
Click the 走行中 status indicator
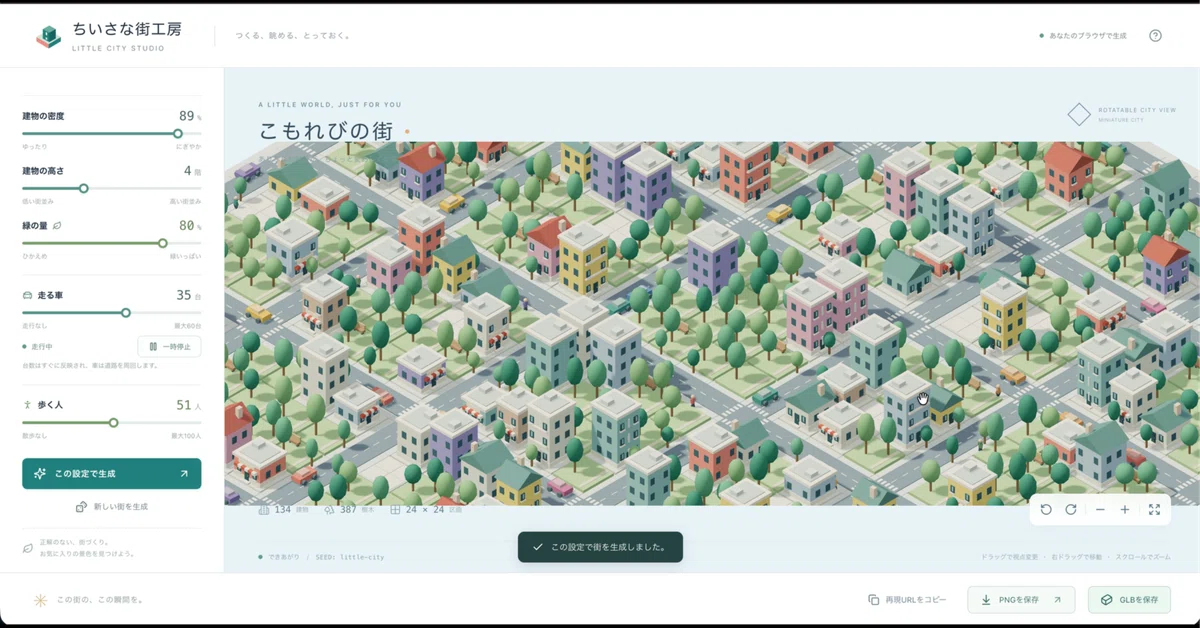click(x=39, y=346)
